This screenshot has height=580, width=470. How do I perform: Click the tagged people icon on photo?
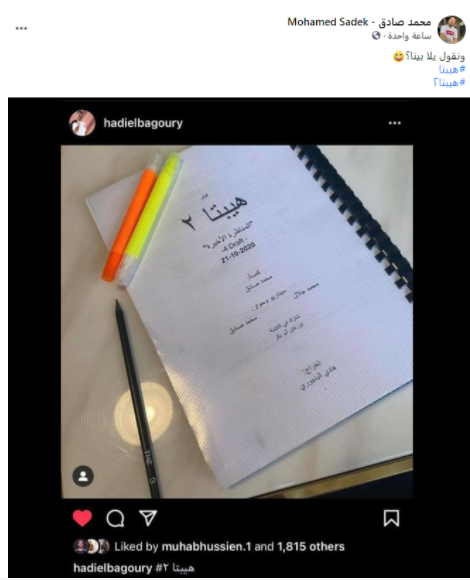(x=83, y=476)
